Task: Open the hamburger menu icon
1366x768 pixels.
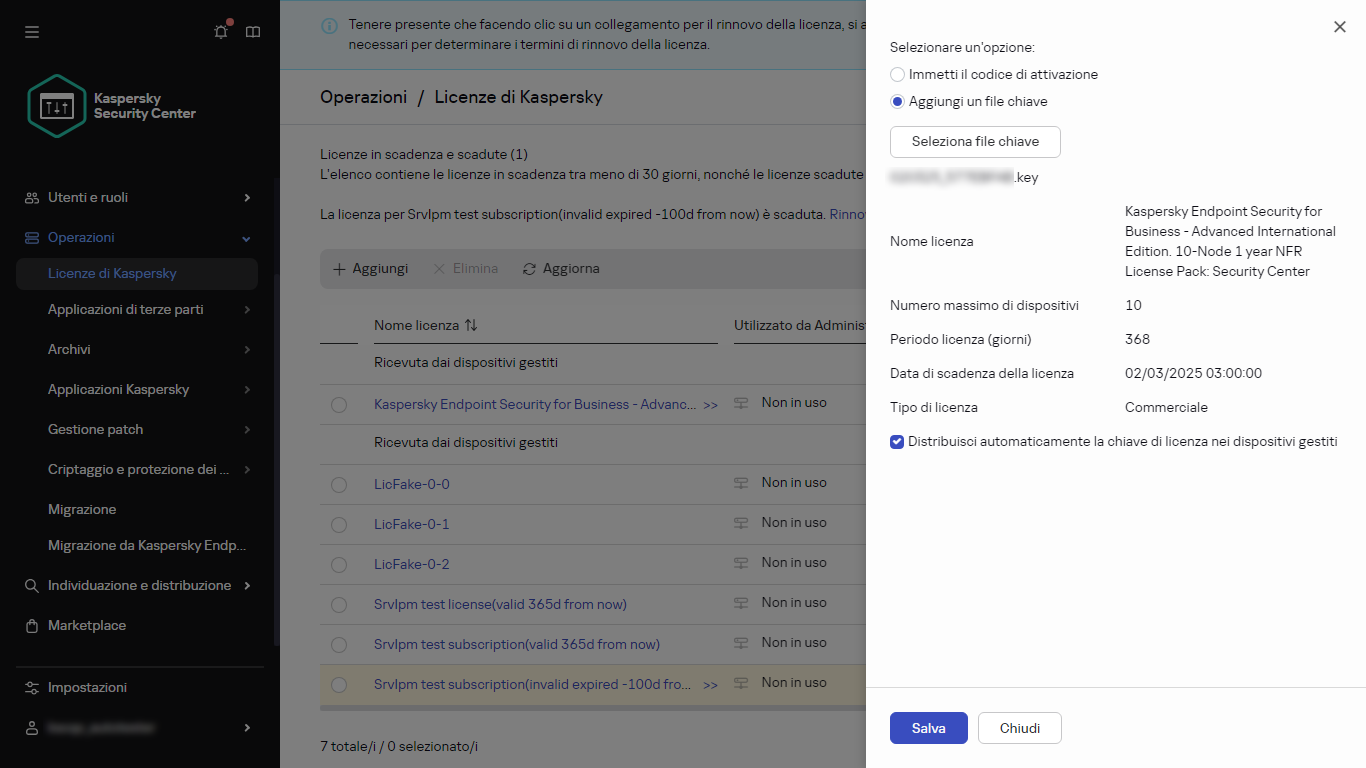Action: (x=32, y=32)
